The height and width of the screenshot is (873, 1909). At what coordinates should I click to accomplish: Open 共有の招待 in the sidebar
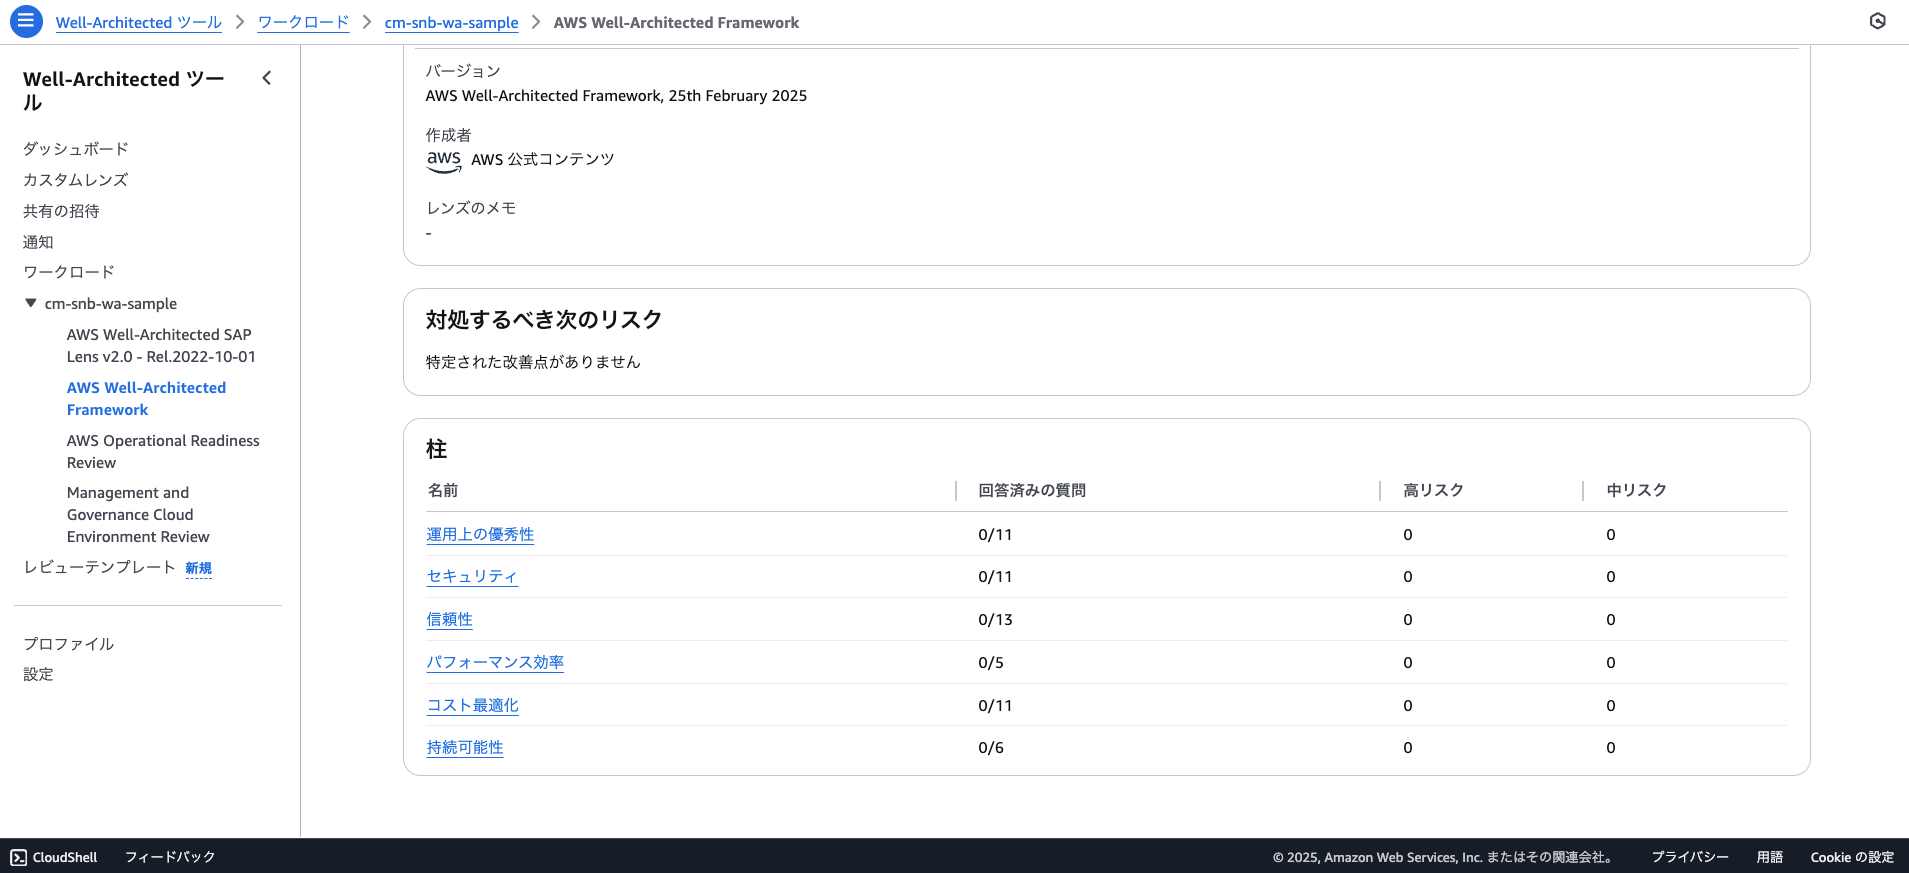click(61, 211)
